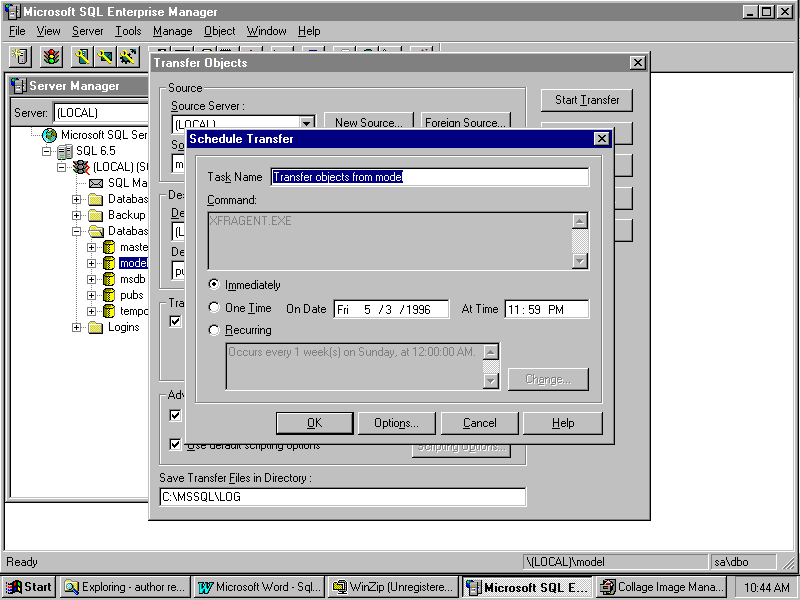Open Options in Schedule Transfer dialog
The height and width of the screenshot is (600, 800).
point(396,423)
